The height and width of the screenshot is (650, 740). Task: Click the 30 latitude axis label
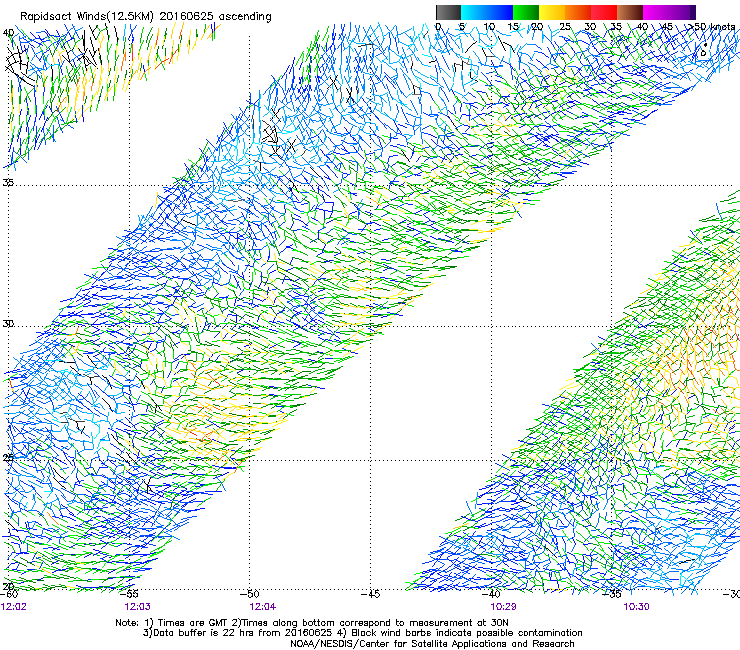pos(8,324)
